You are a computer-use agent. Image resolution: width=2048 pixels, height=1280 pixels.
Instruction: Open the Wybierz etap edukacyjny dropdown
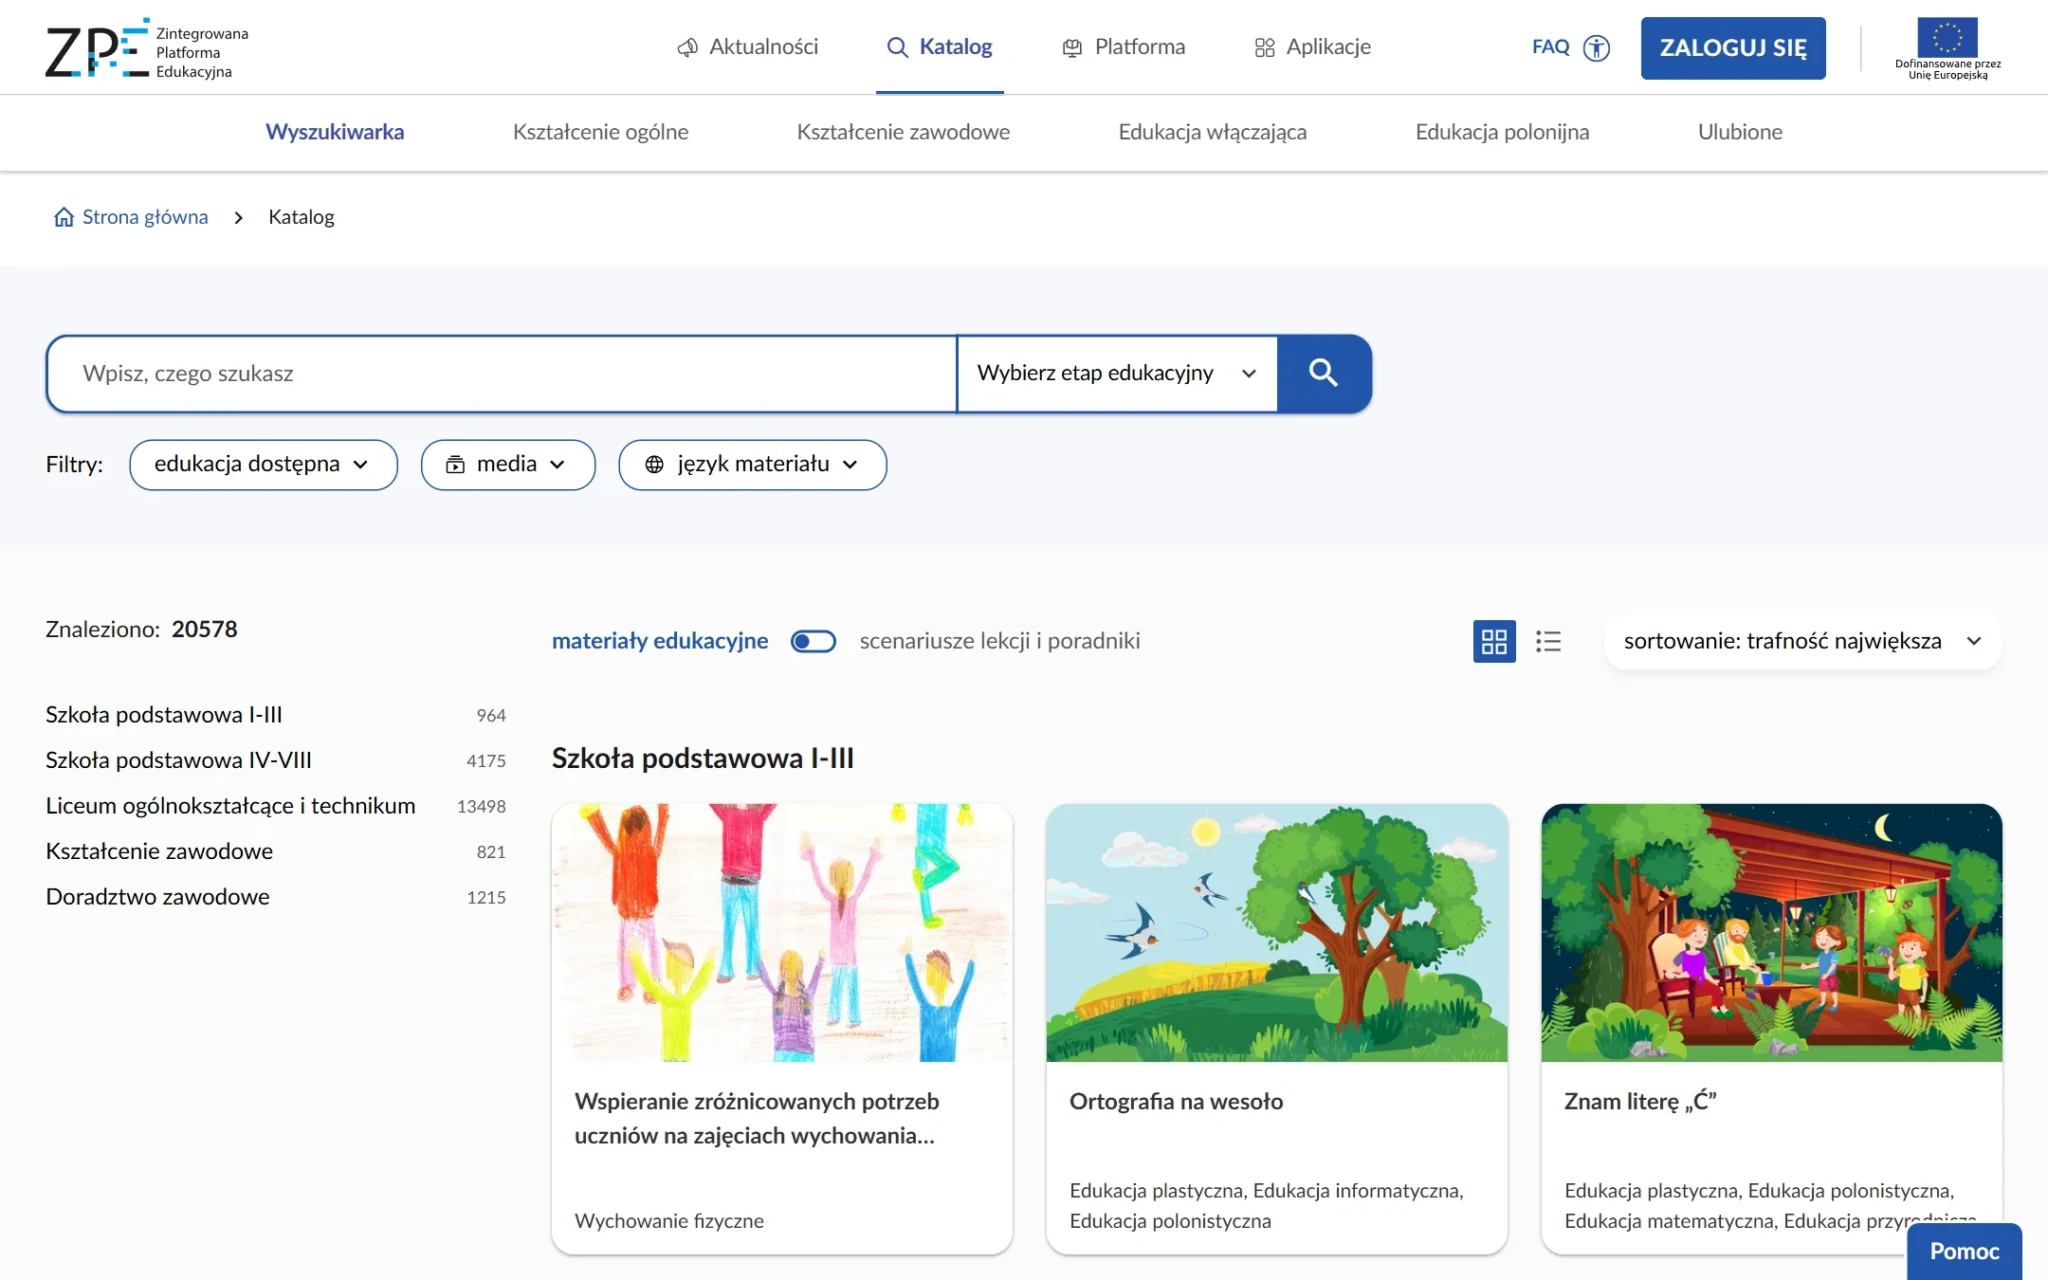(x=1117, y=373)
